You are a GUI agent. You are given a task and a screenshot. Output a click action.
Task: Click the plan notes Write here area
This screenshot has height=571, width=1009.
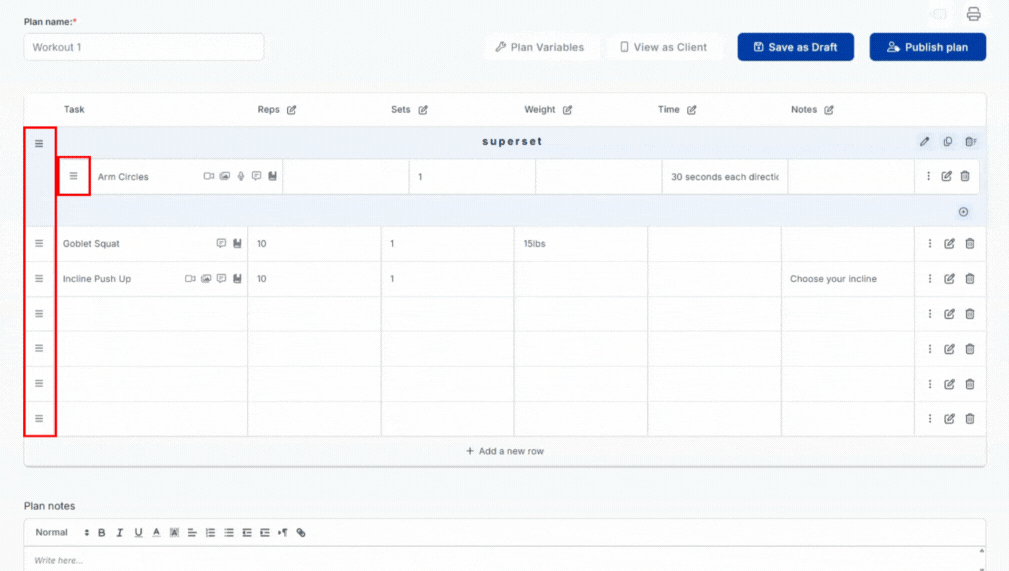502,559
